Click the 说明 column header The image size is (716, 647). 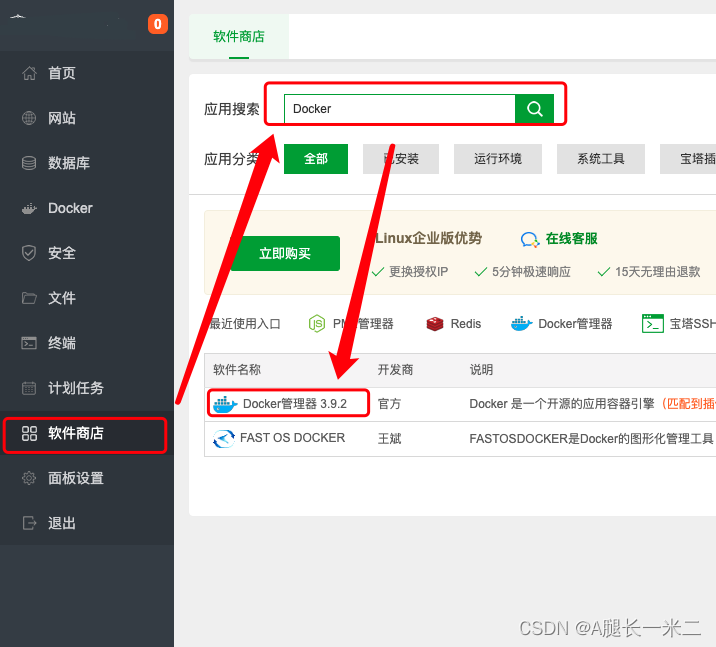click(x=481, y=370)
